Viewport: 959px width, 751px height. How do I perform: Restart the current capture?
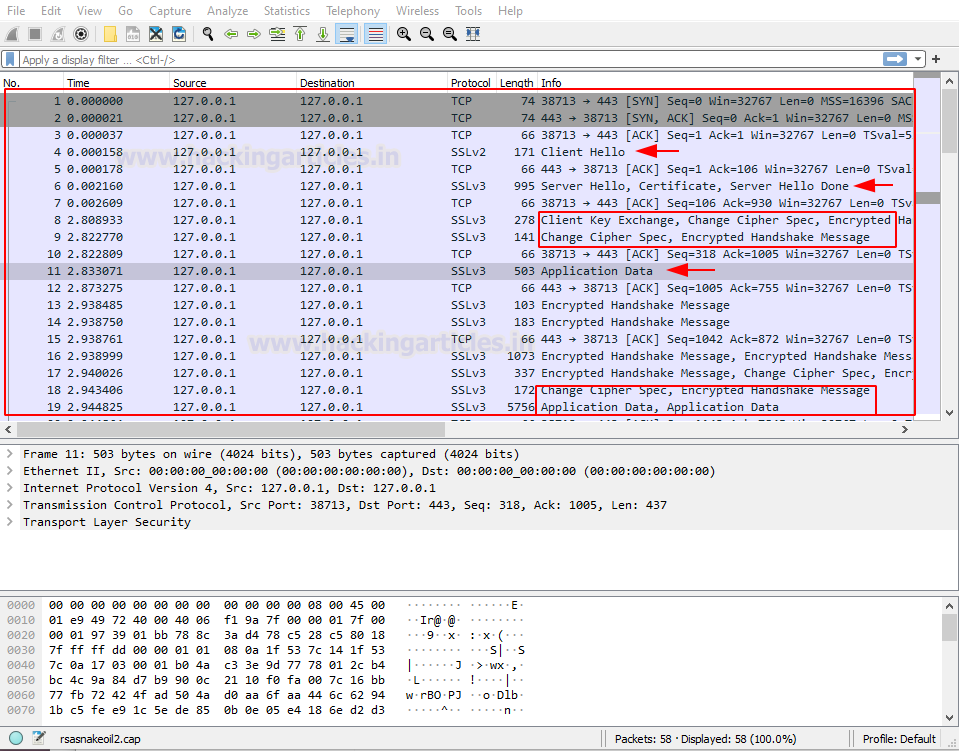57,34
